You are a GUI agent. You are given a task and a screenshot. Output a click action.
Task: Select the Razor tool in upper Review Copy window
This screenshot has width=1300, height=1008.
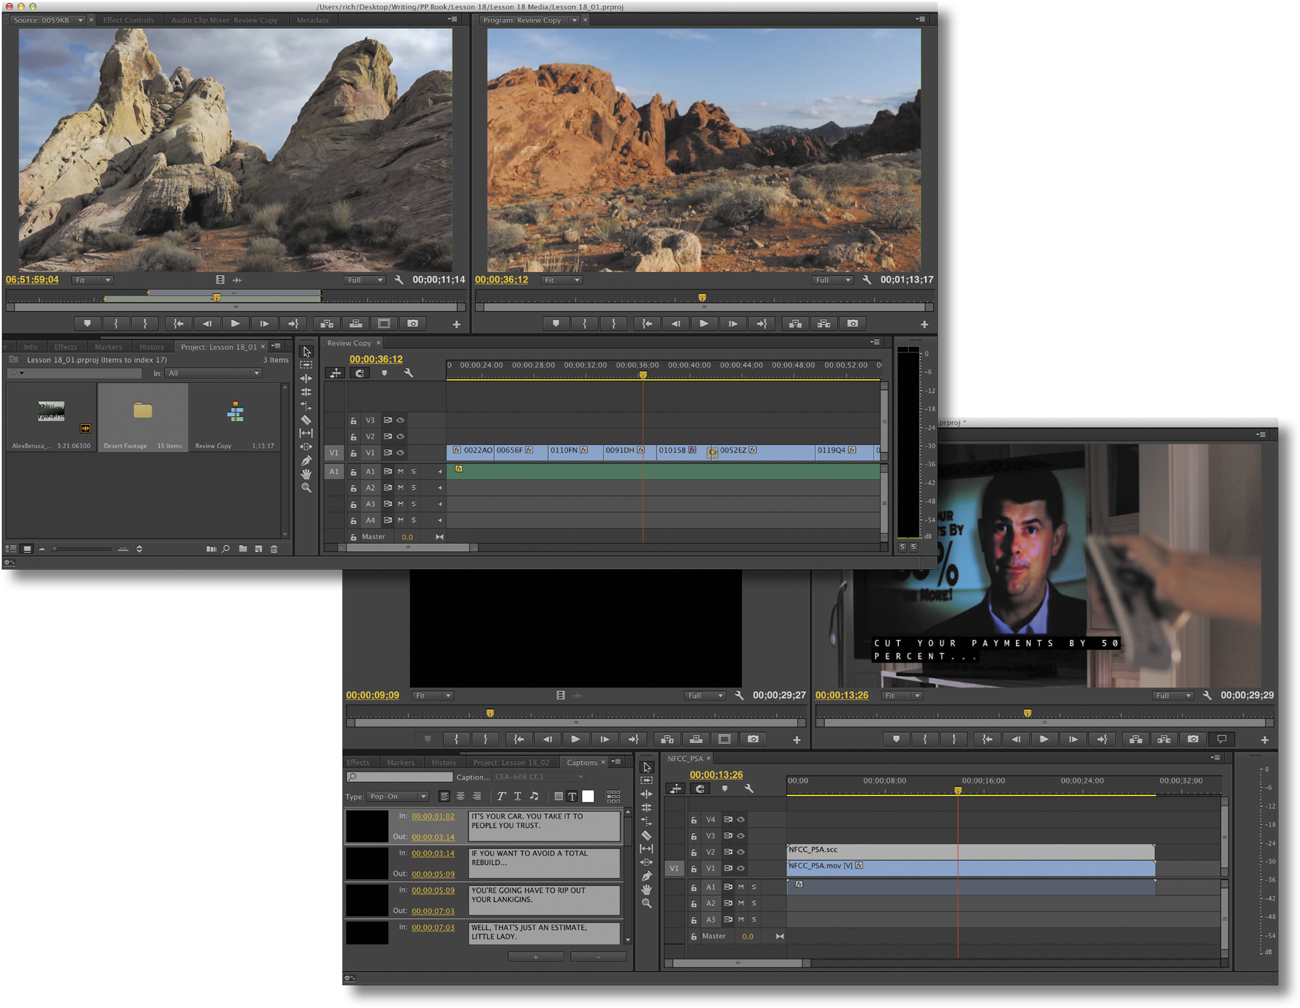click(x=306, y=420)
